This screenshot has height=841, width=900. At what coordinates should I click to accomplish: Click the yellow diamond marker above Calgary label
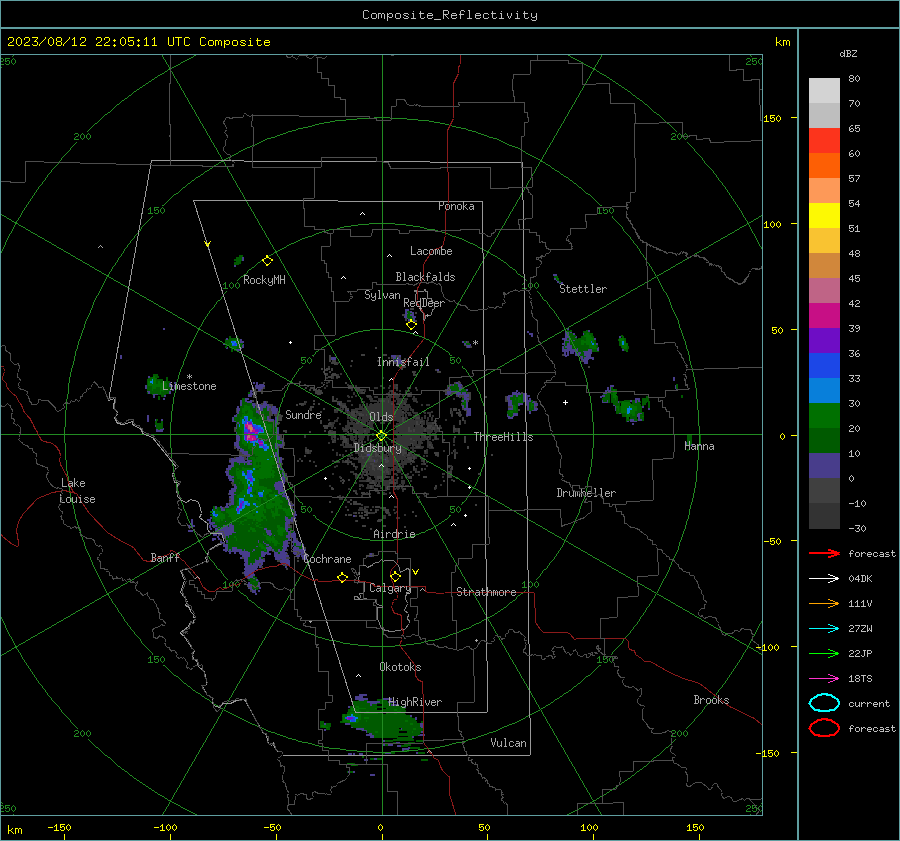395,576
